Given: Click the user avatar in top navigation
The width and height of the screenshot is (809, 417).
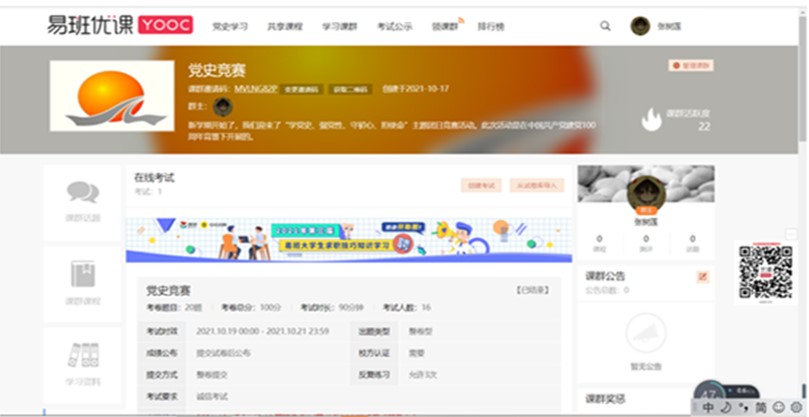Looking at the screenshot, I should [x=640, y=26].
